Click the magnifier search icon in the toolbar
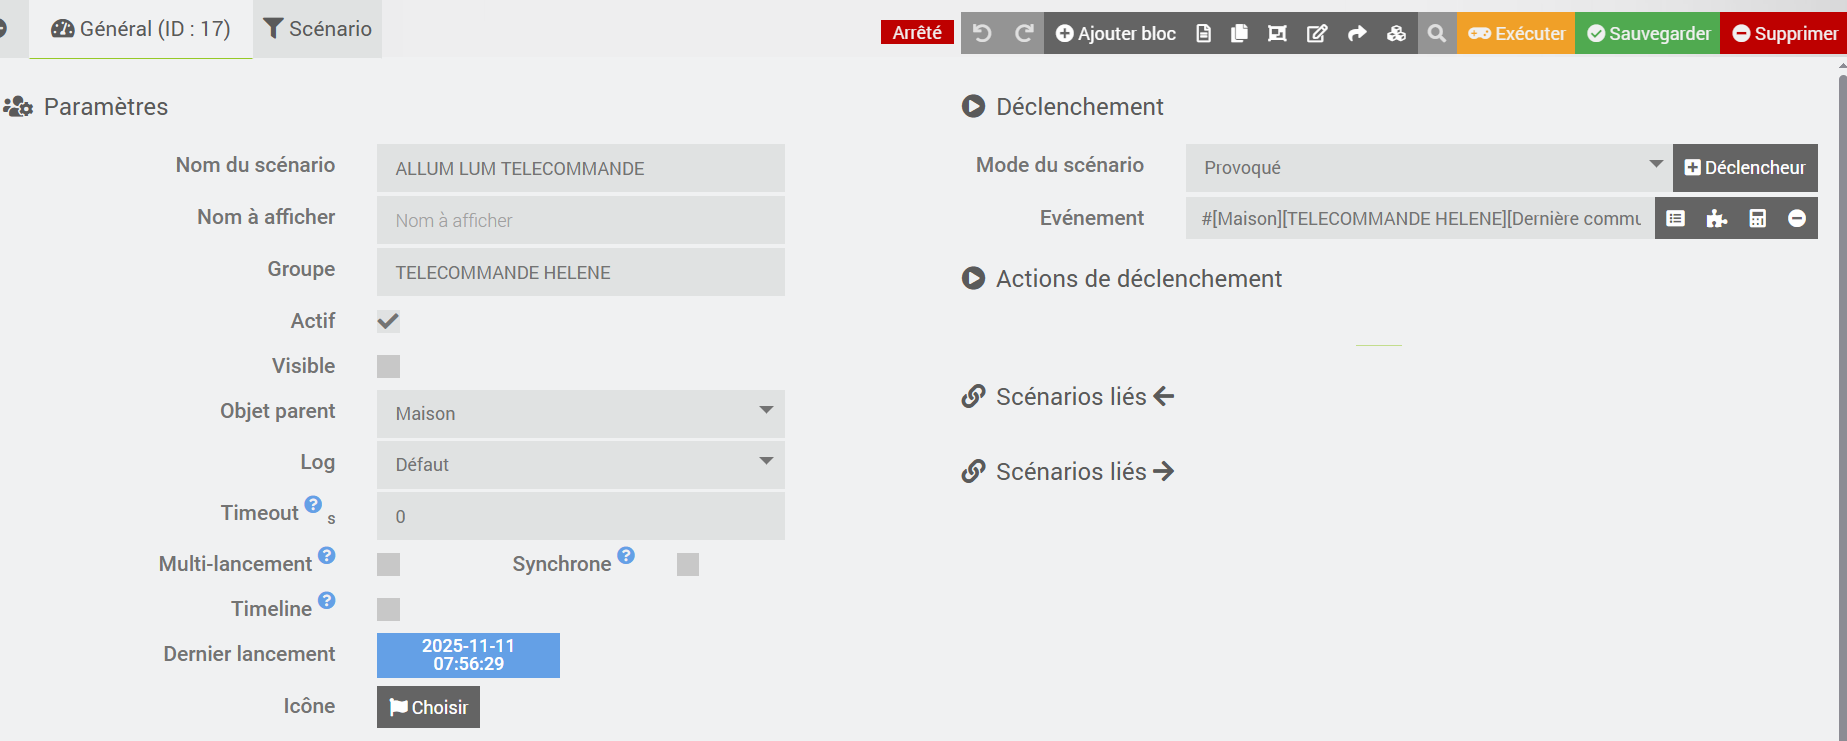This screenshot has height=741, width=1847. 1437,33
